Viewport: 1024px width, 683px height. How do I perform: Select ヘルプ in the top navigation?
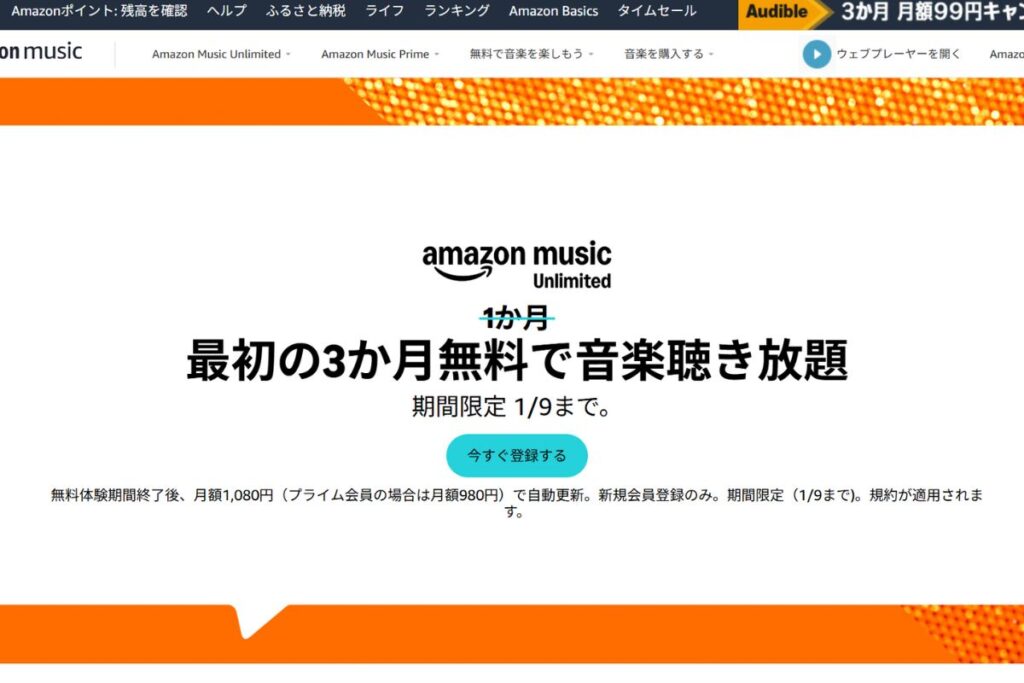coord(227,10)
